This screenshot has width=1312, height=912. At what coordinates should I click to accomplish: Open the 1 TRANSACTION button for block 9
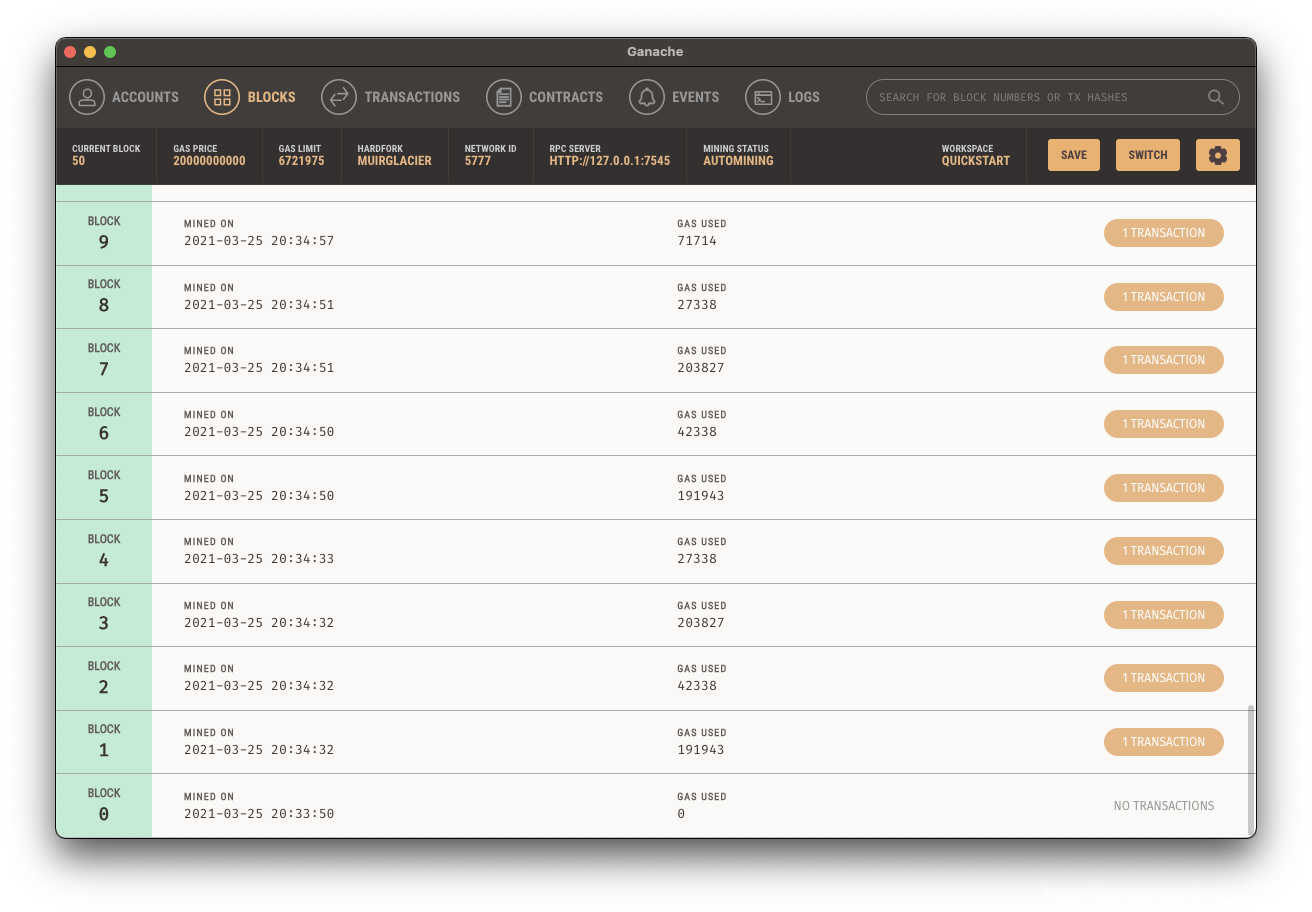pyautogui.click(x=1164, y=233)
